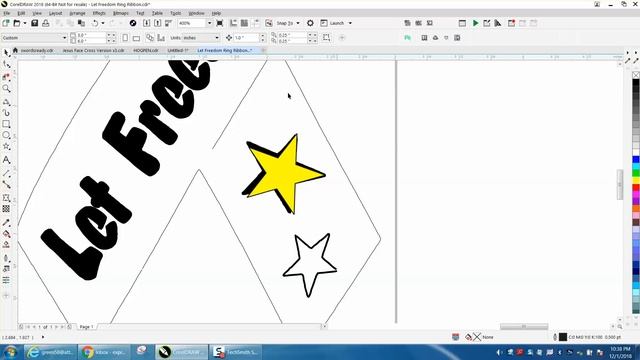Open the Tools menu
This screenshot has width=640, height=360.
click(176, 13)
